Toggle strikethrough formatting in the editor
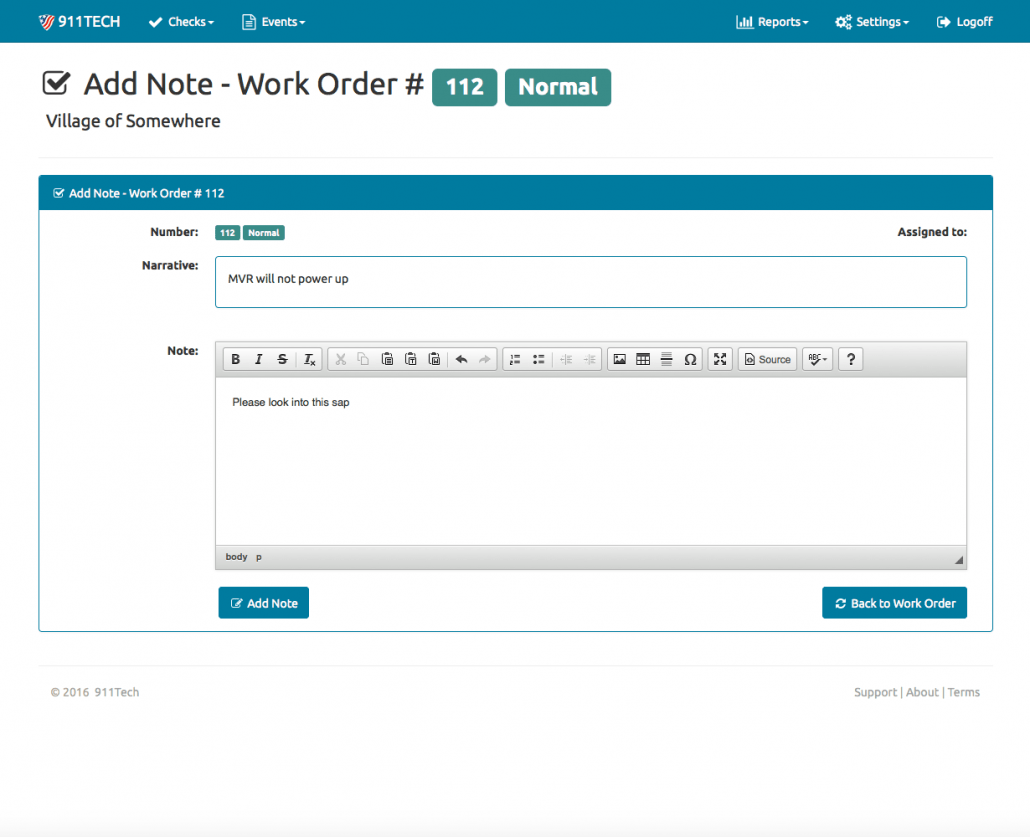The image size is (1030, 837). tap(282, 360)
